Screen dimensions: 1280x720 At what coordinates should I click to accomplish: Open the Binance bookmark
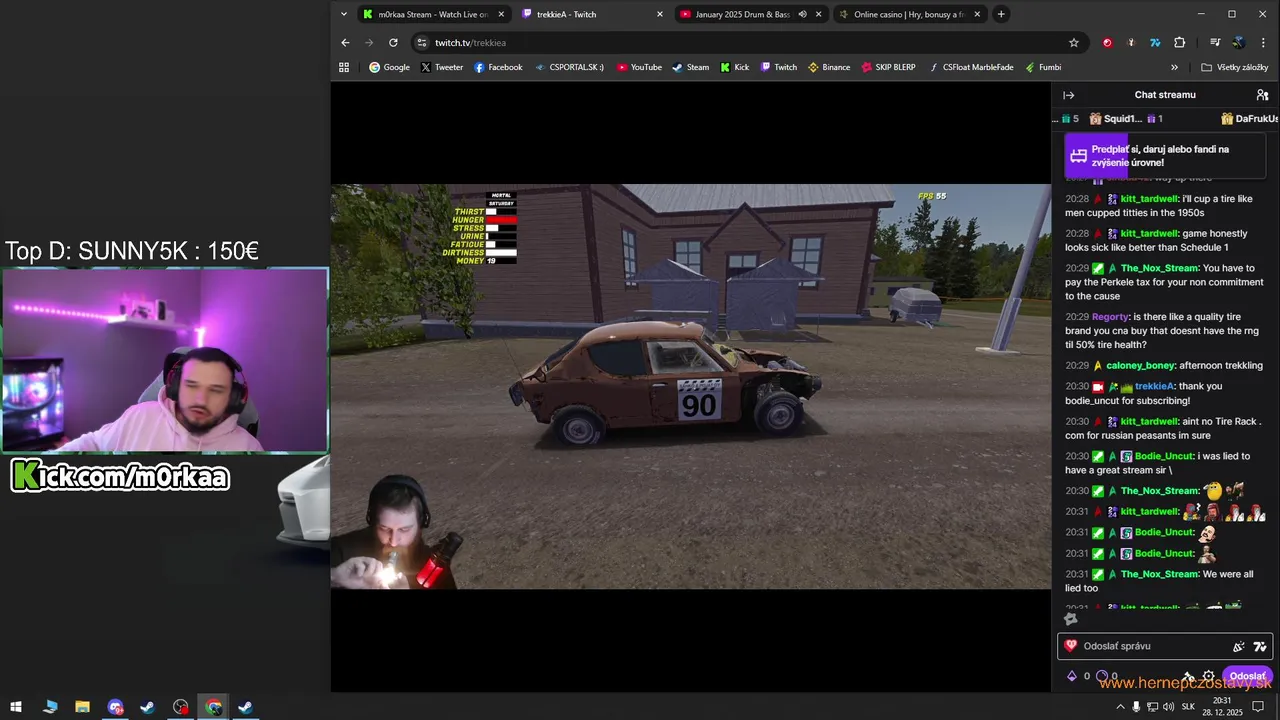click(828, 67)
